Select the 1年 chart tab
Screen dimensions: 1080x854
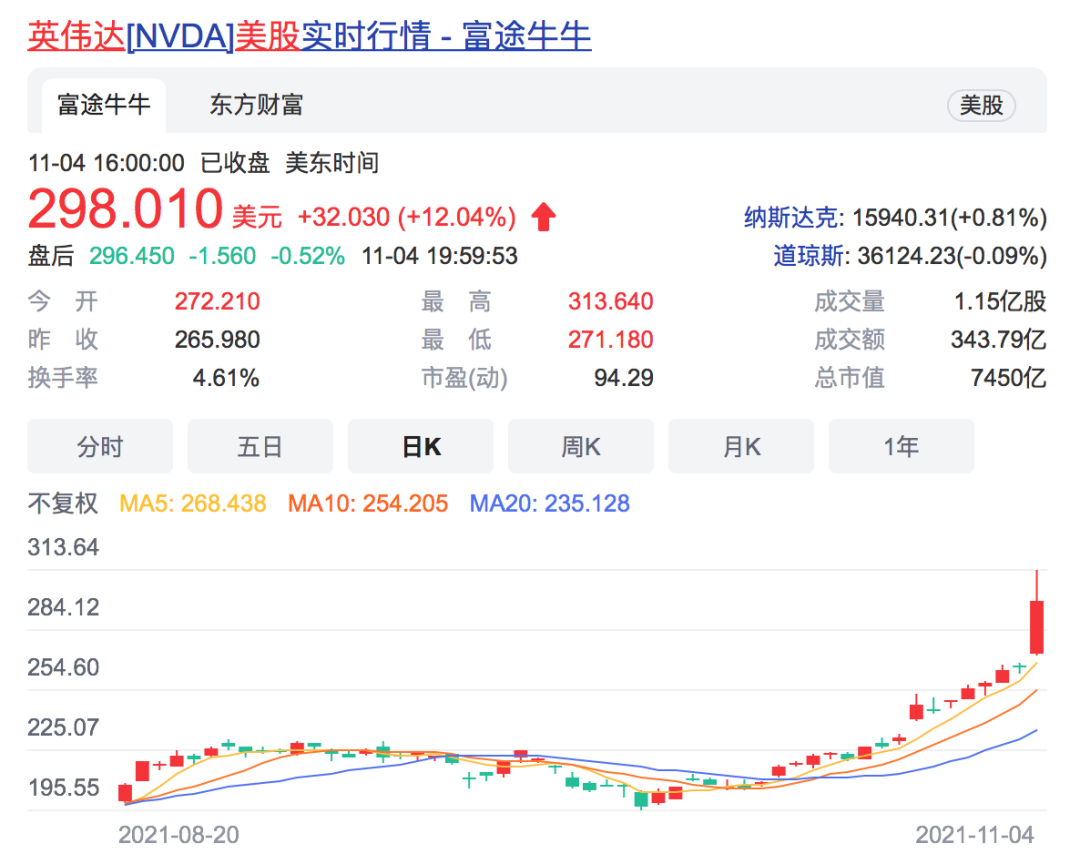pos(901,446)
